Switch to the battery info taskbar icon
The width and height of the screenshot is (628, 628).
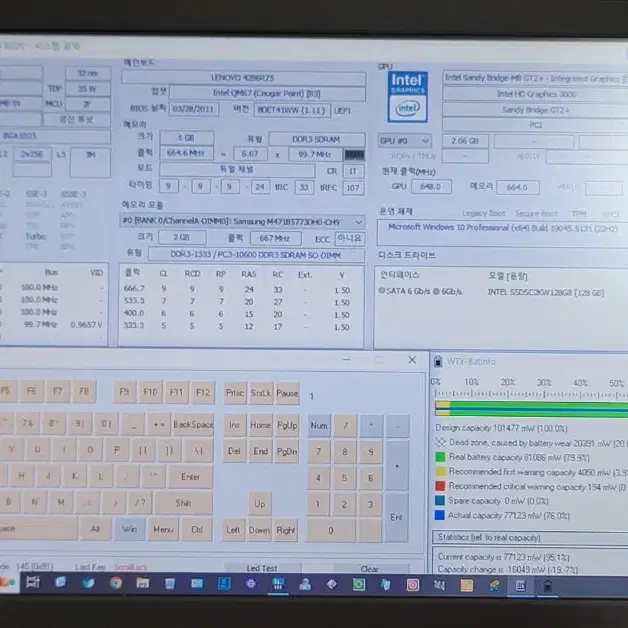click(x=547, y=586)
